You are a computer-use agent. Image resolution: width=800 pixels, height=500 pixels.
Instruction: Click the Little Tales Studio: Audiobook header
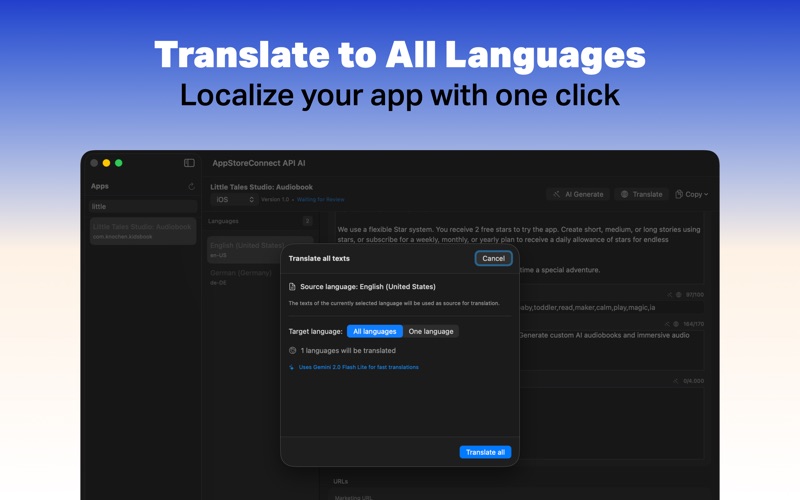pos(261,187)
